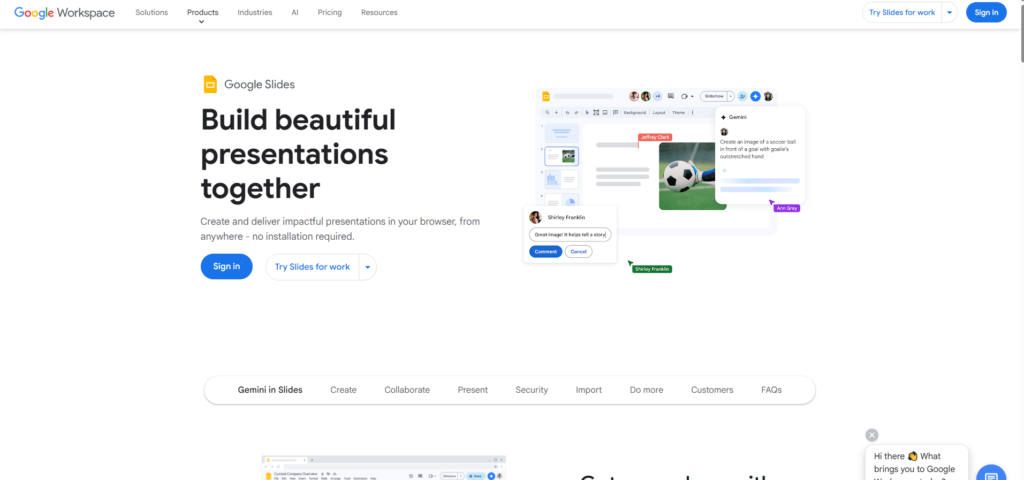Click the comment text field reading Great image
1024x480 pixels.
[x=570, y=234]
